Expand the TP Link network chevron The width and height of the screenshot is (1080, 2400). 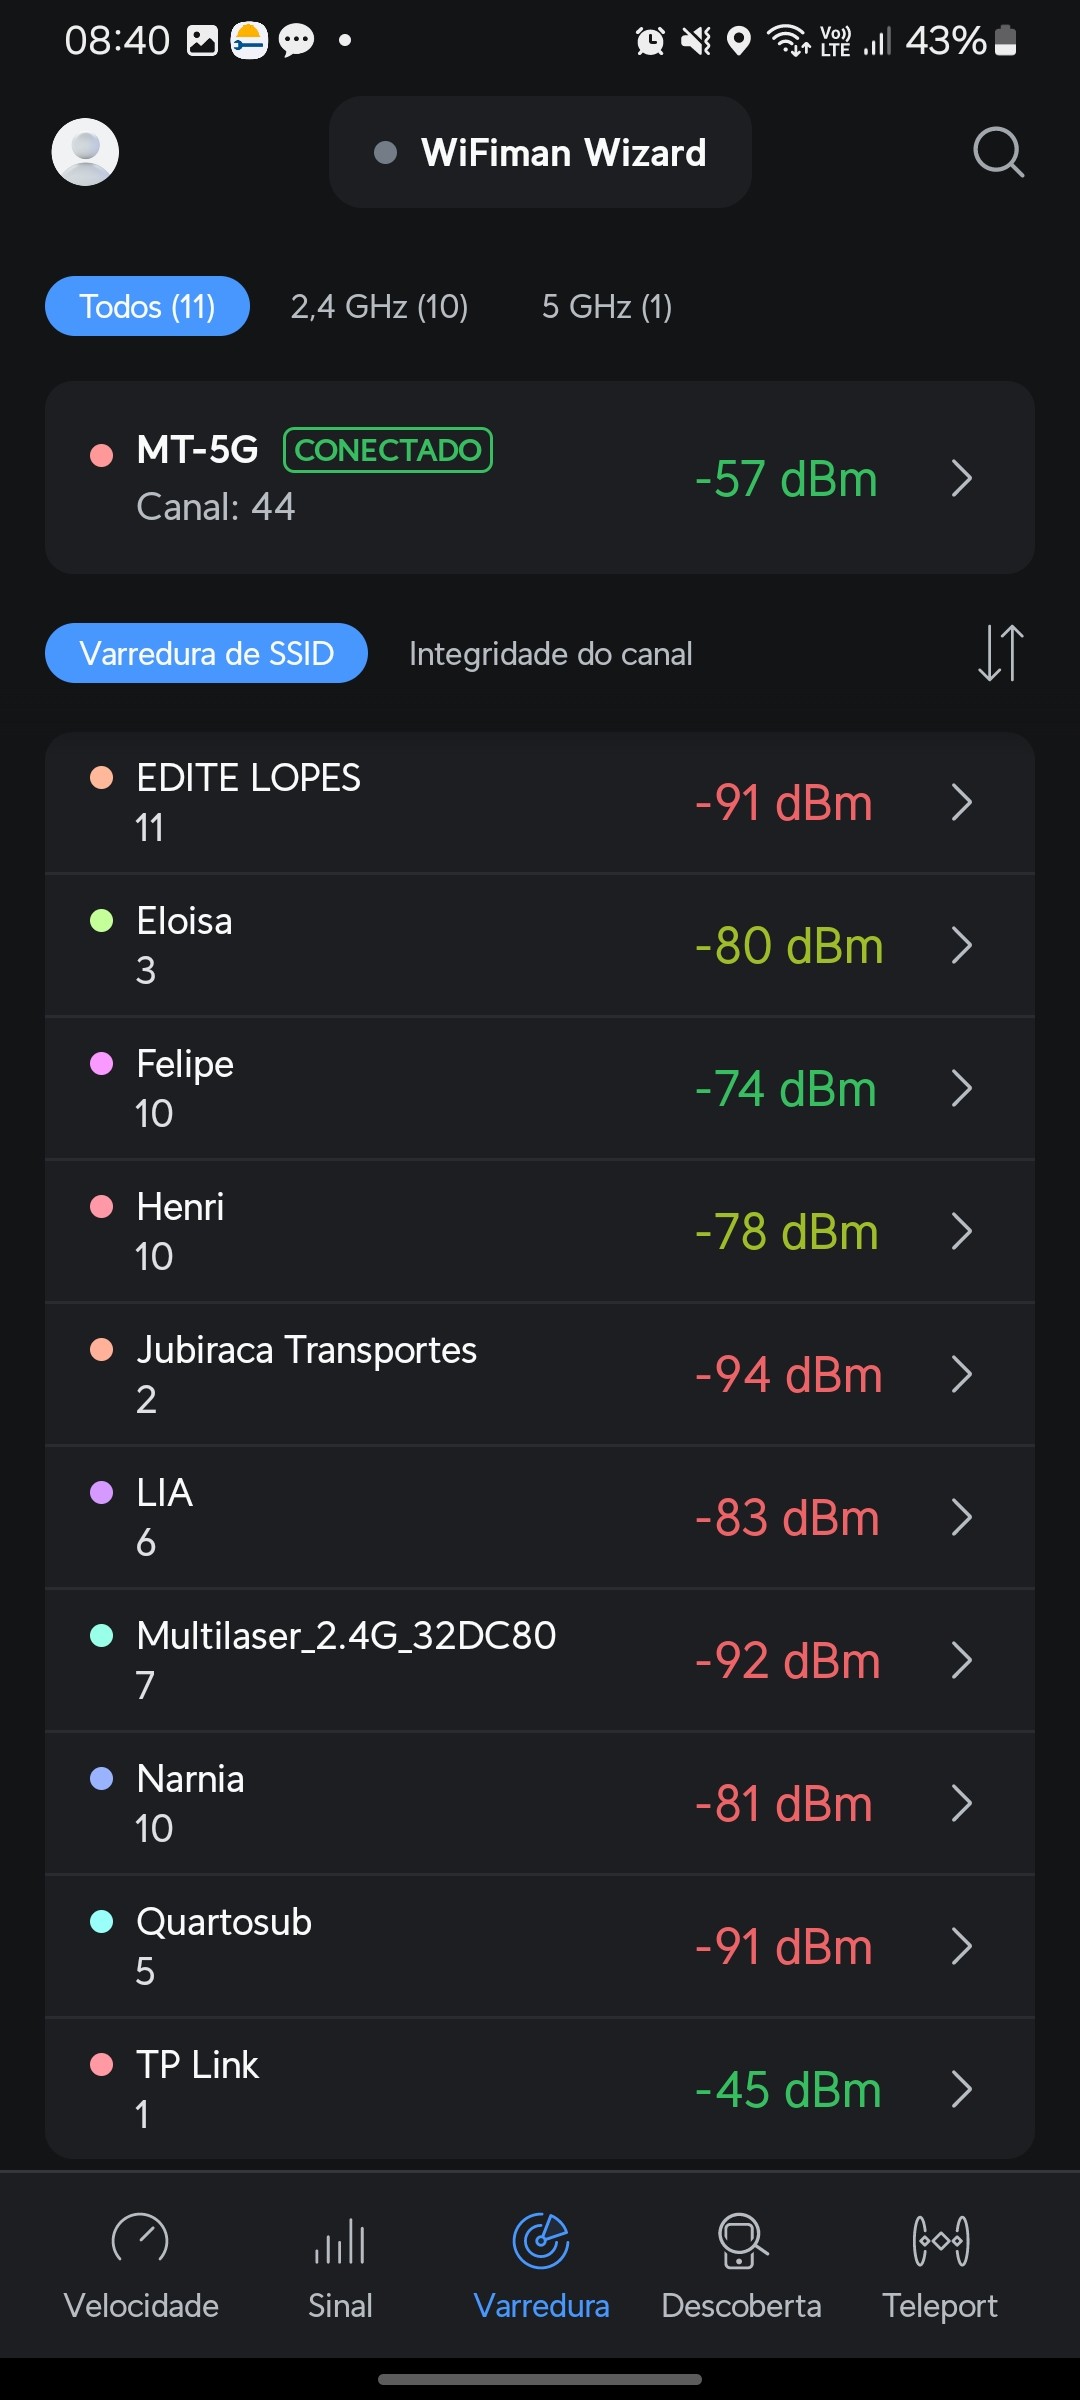(961, 2089)
